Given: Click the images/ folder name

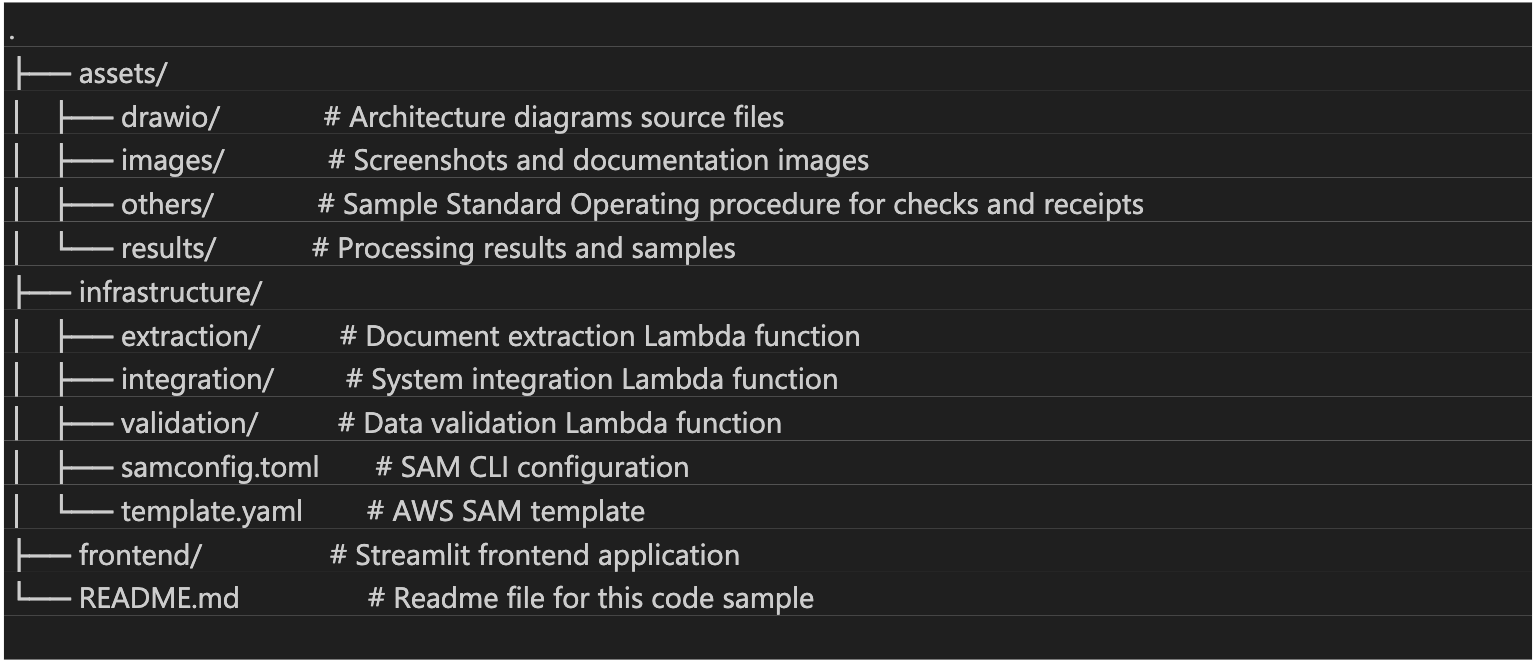Looking at the screenshot, I should coord(172,161).
